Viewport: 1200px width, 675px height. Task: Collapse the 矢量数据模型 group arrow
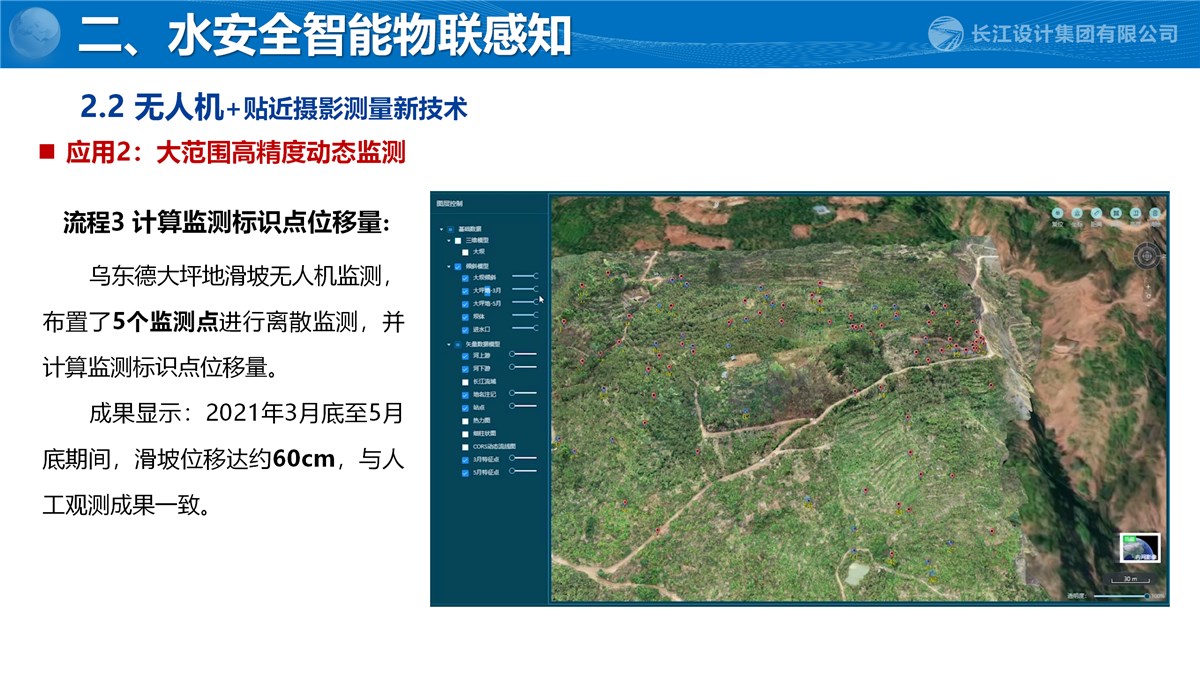click(447, 344)
